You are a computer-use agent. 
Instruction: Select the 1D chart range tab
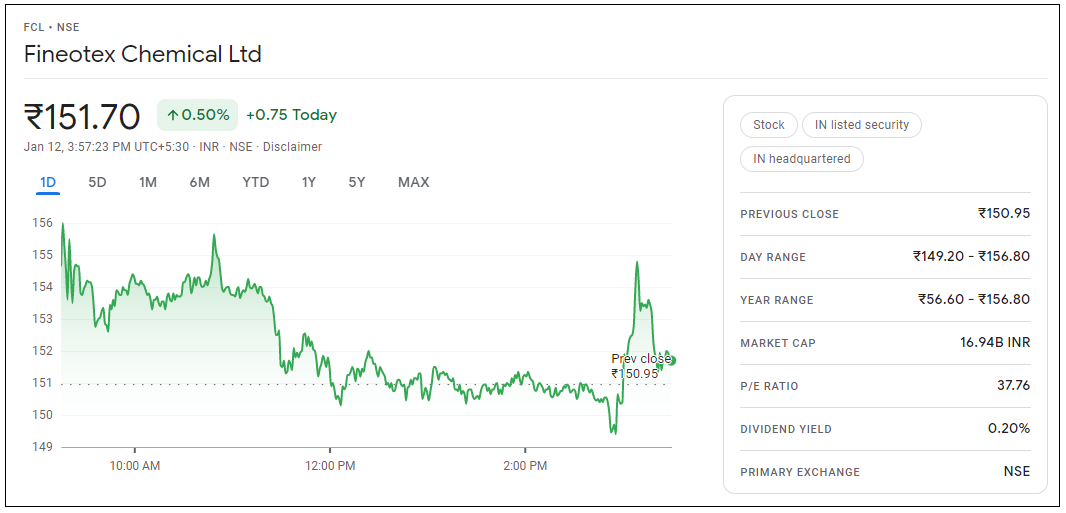(48, 182)
